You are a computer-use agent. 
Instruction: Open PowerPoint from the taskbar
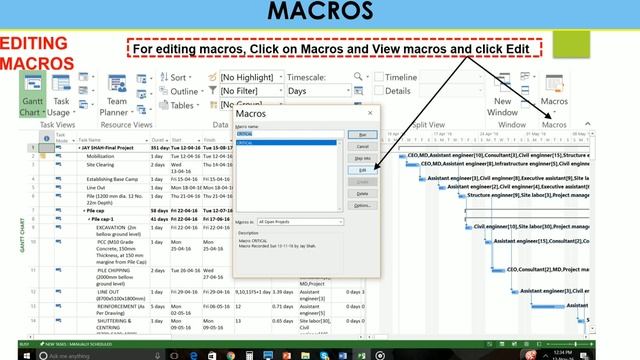tap(287, 356)
